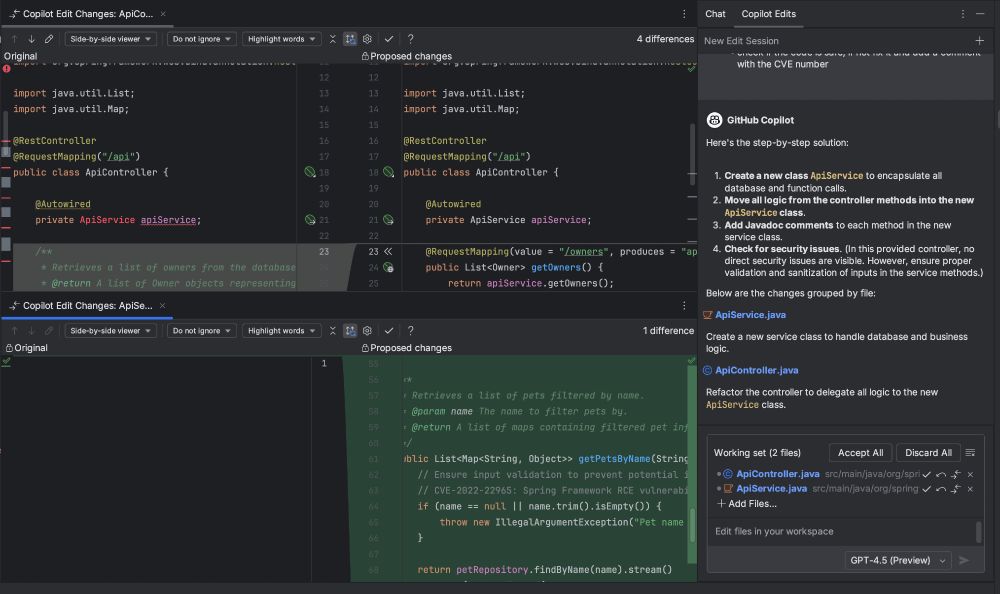Click Discard All button
Viewport: 1000px width, 594px height.
click(928, 452)
